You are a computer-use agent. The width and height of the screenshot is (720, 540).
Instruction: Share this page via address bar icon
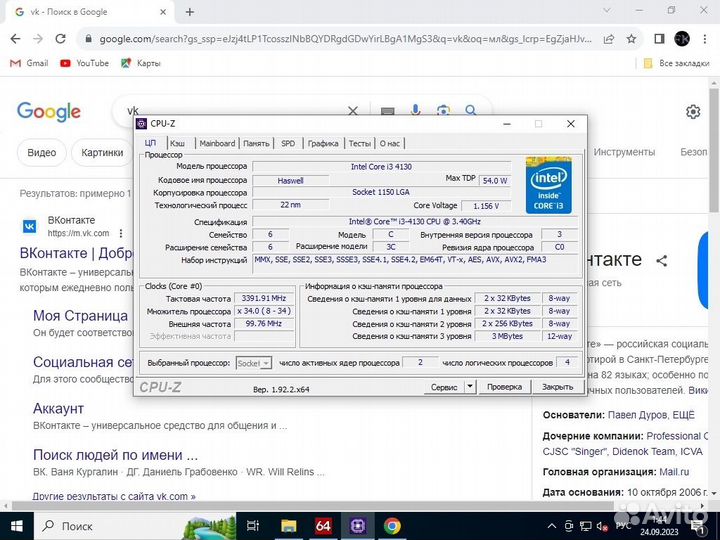[x=609, y=39]
